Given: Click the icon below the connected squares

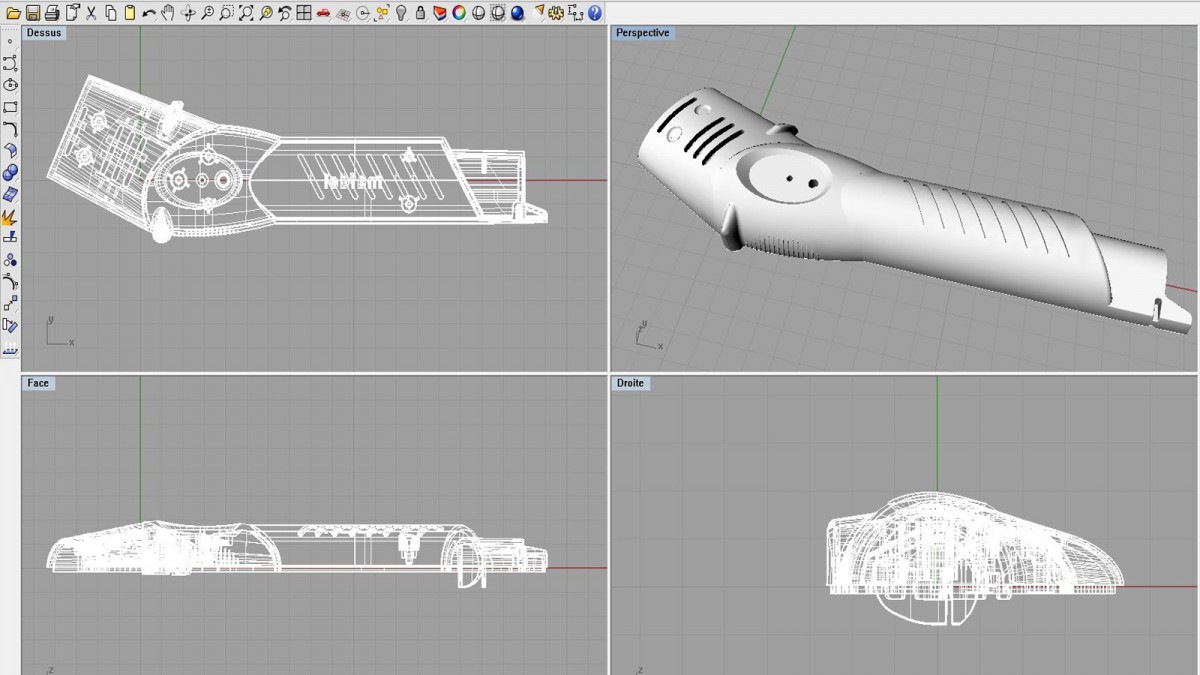Looking at the screenshot, I should pos(10,325).
